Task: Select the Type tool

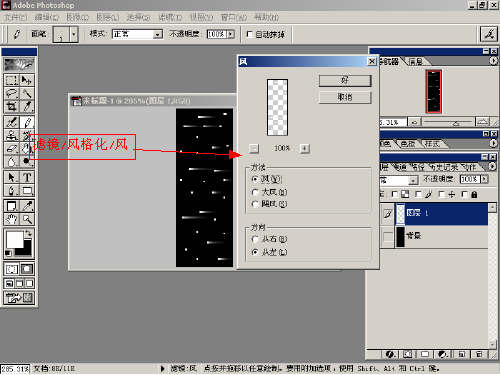Action: coord(27,177)
